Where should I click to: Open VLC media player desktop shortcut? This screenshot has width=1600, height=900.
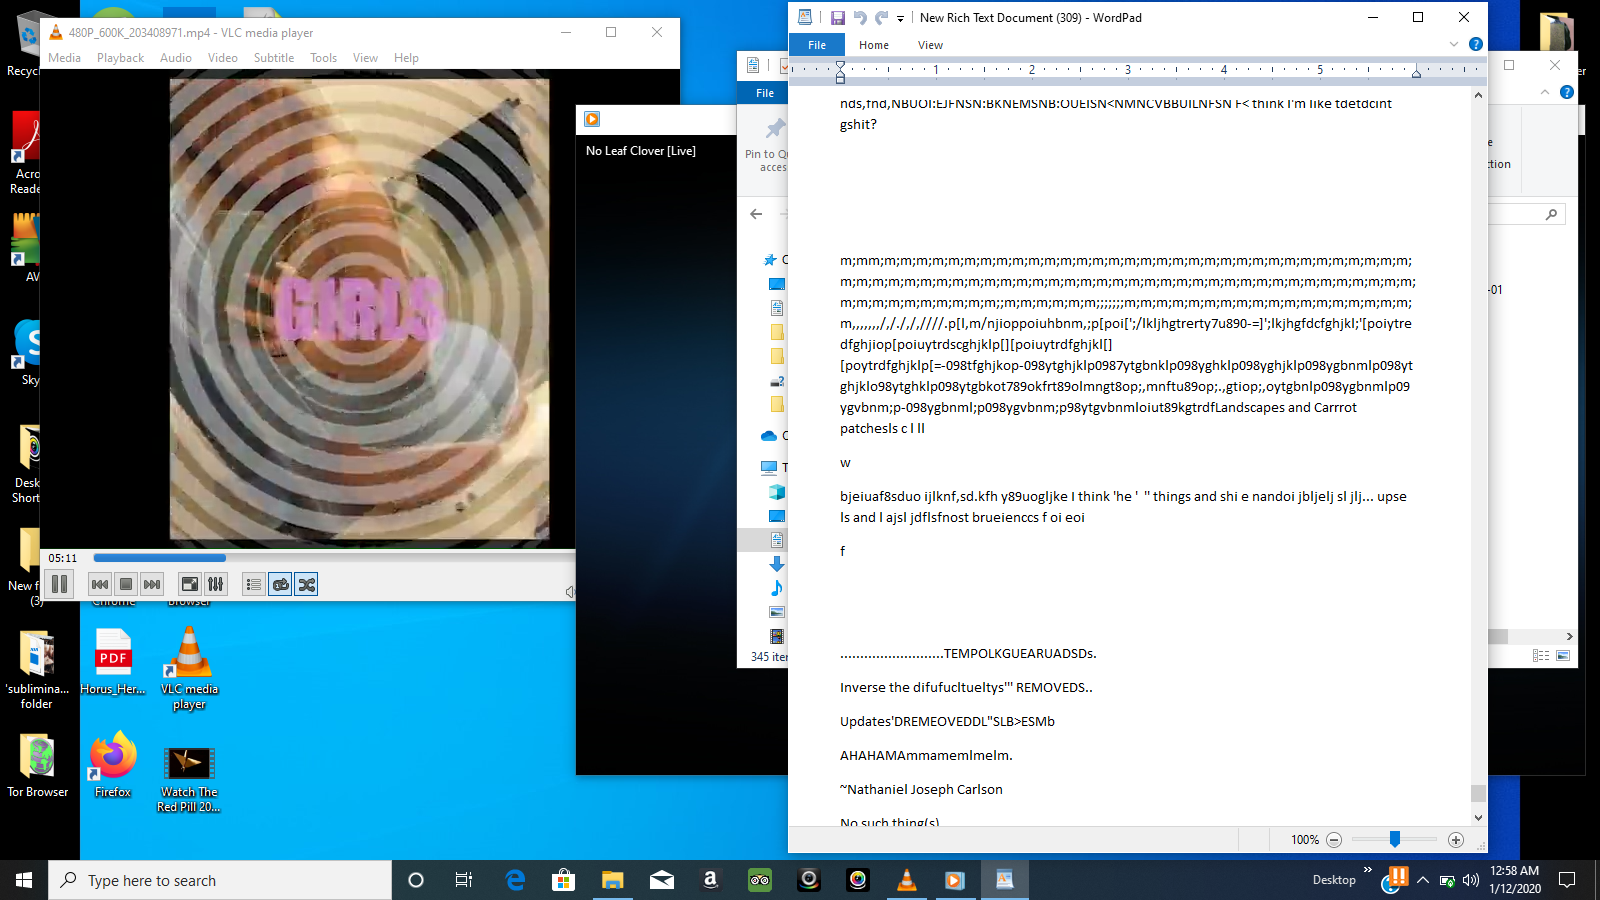coord(189,667)
